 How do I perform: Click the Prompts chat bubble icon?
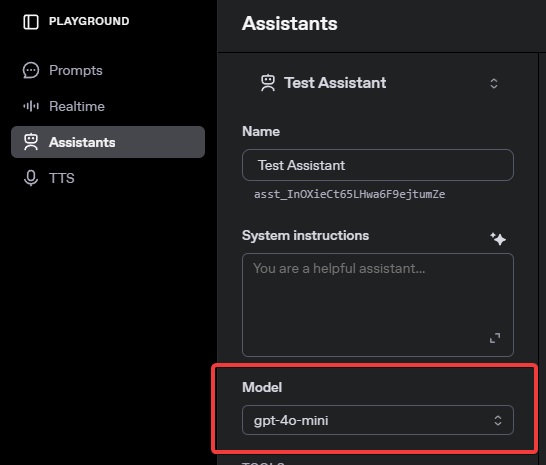coord(31,70)
